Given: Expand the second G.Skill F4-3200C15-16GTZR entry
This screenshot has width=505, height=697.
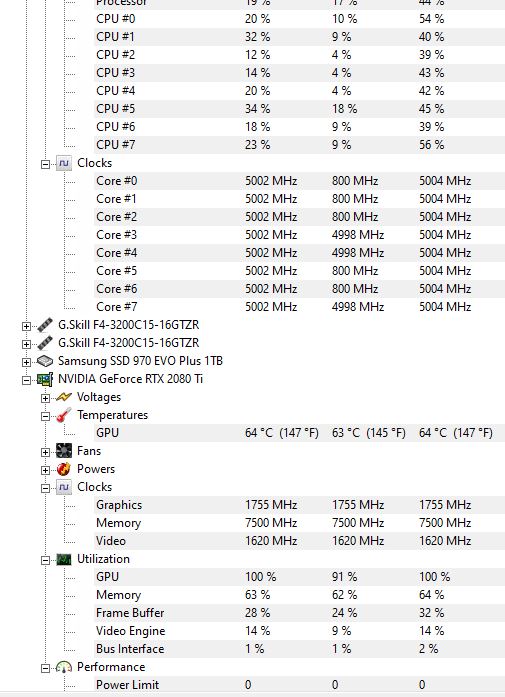Looking at the screenshot, I should pos(26,344).
